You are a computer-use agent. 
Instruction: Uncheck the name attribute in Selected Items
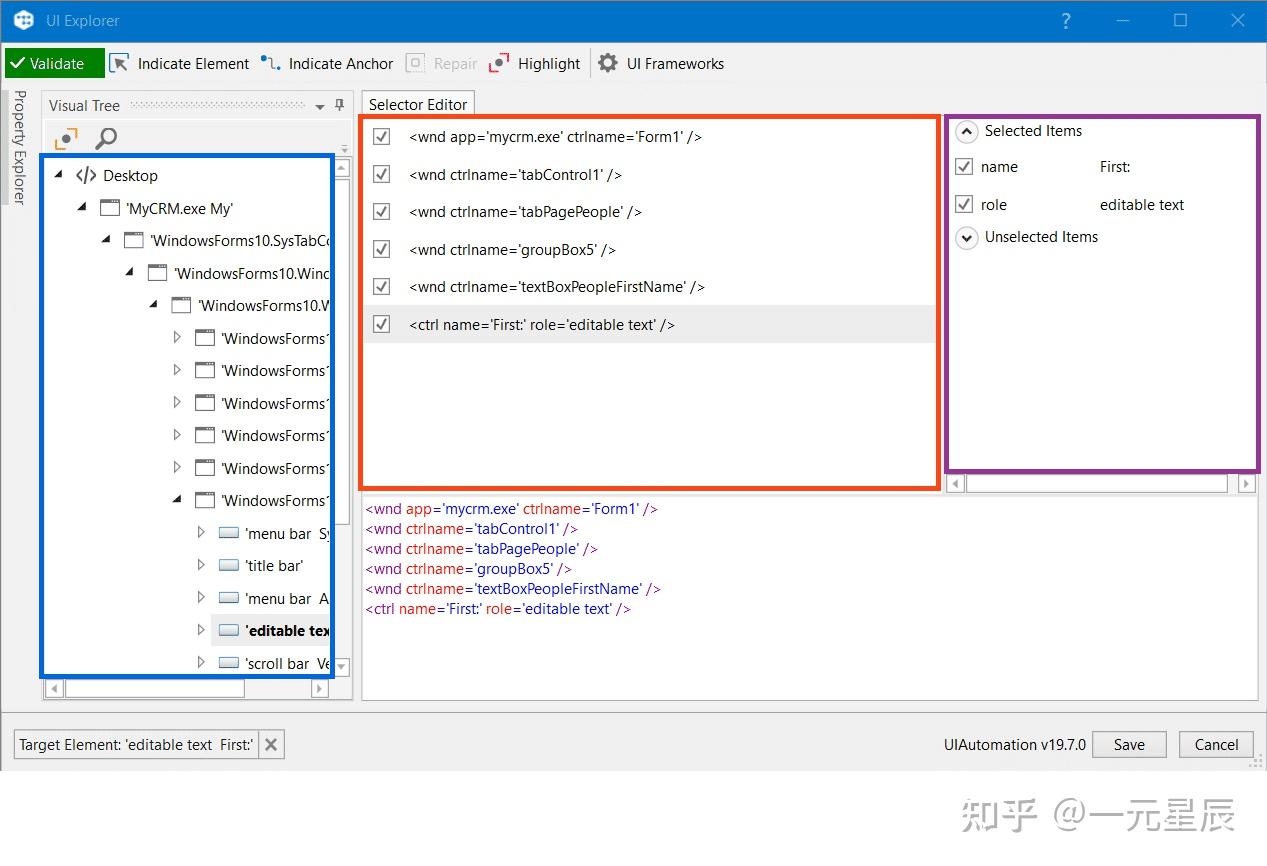pos(963,166)
